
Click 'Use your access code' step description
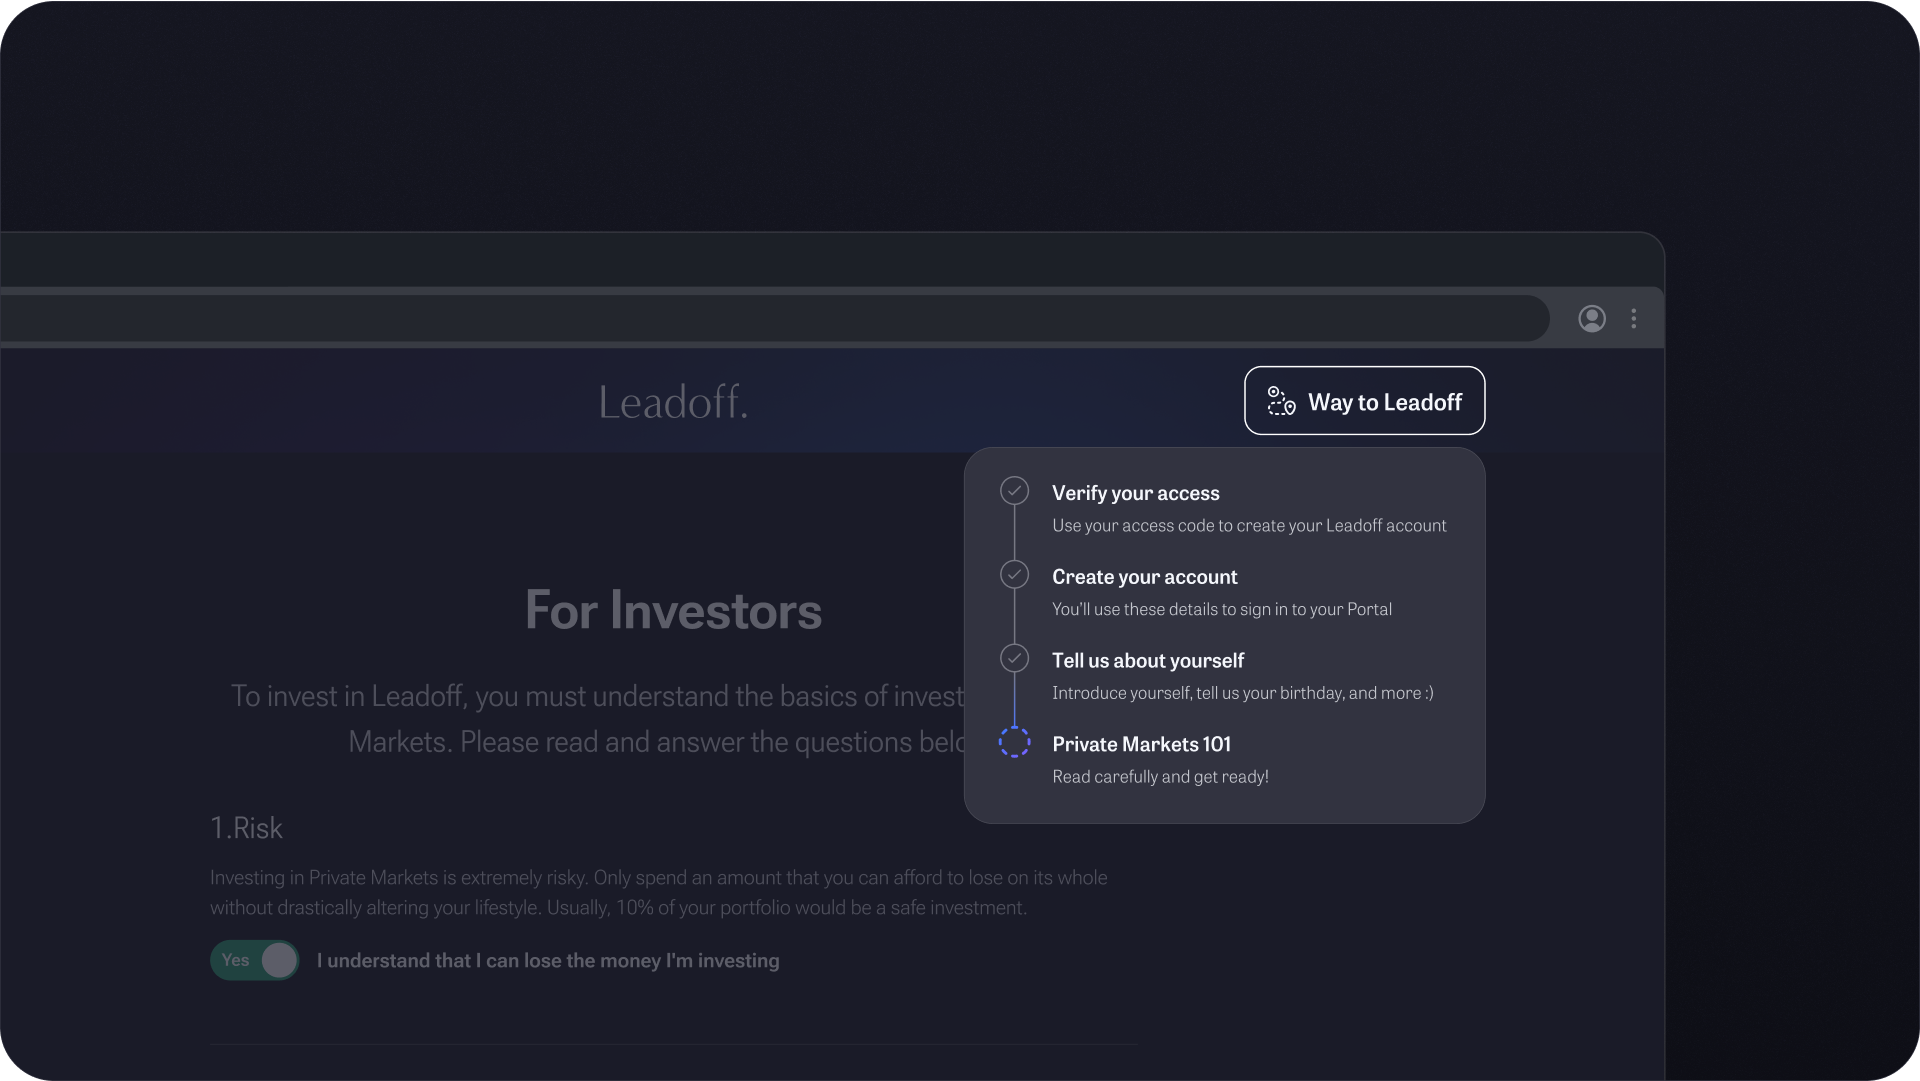point(1248,526)
